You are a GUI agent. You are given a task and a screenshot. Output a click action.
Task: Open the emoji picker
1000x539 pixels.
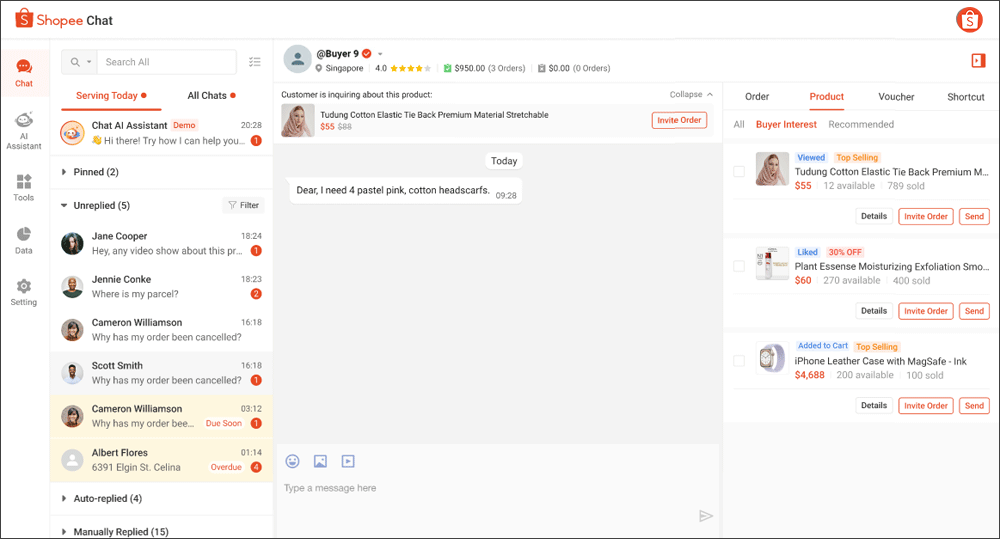(x=293, y=461)
